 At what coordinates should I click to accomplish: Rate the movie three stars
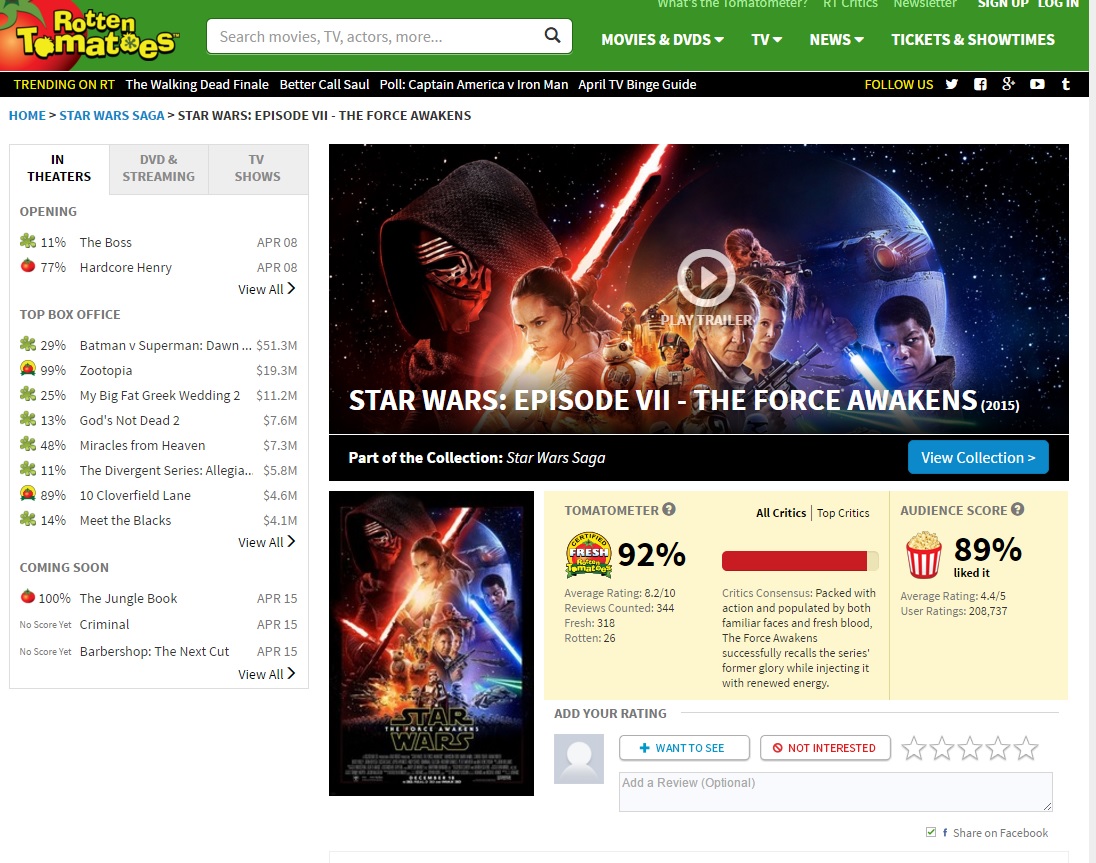pyautogui.click(x=969, y=748)
